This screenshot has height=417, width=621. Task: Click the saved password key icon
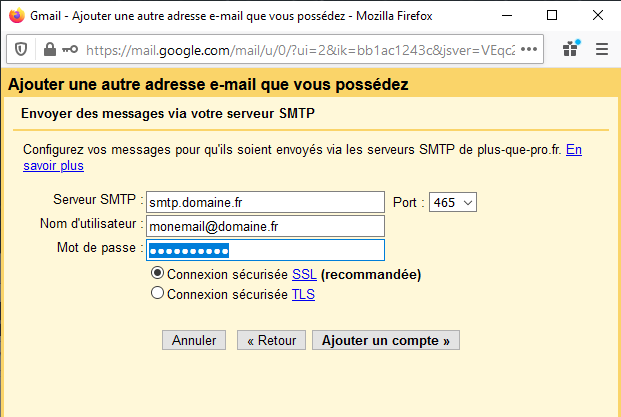(70, 50)
